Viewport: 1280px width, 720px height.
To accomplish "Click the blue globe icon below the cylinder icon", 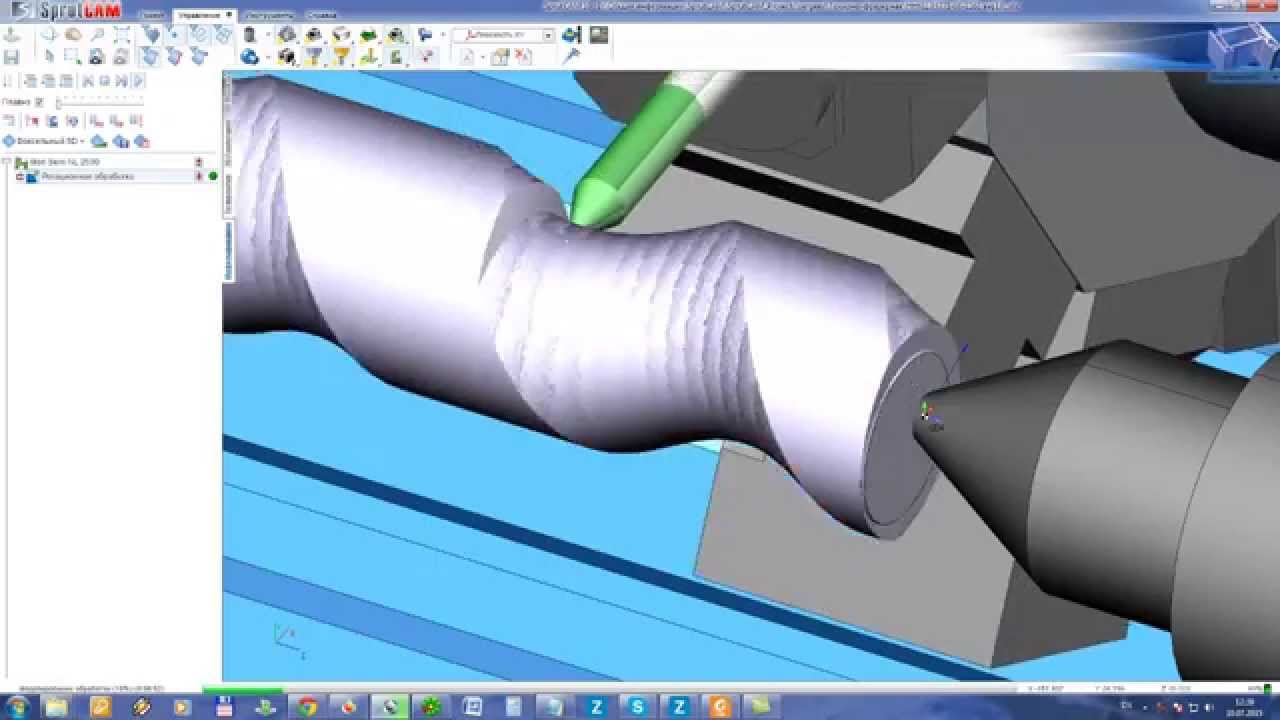I will 250,57.
